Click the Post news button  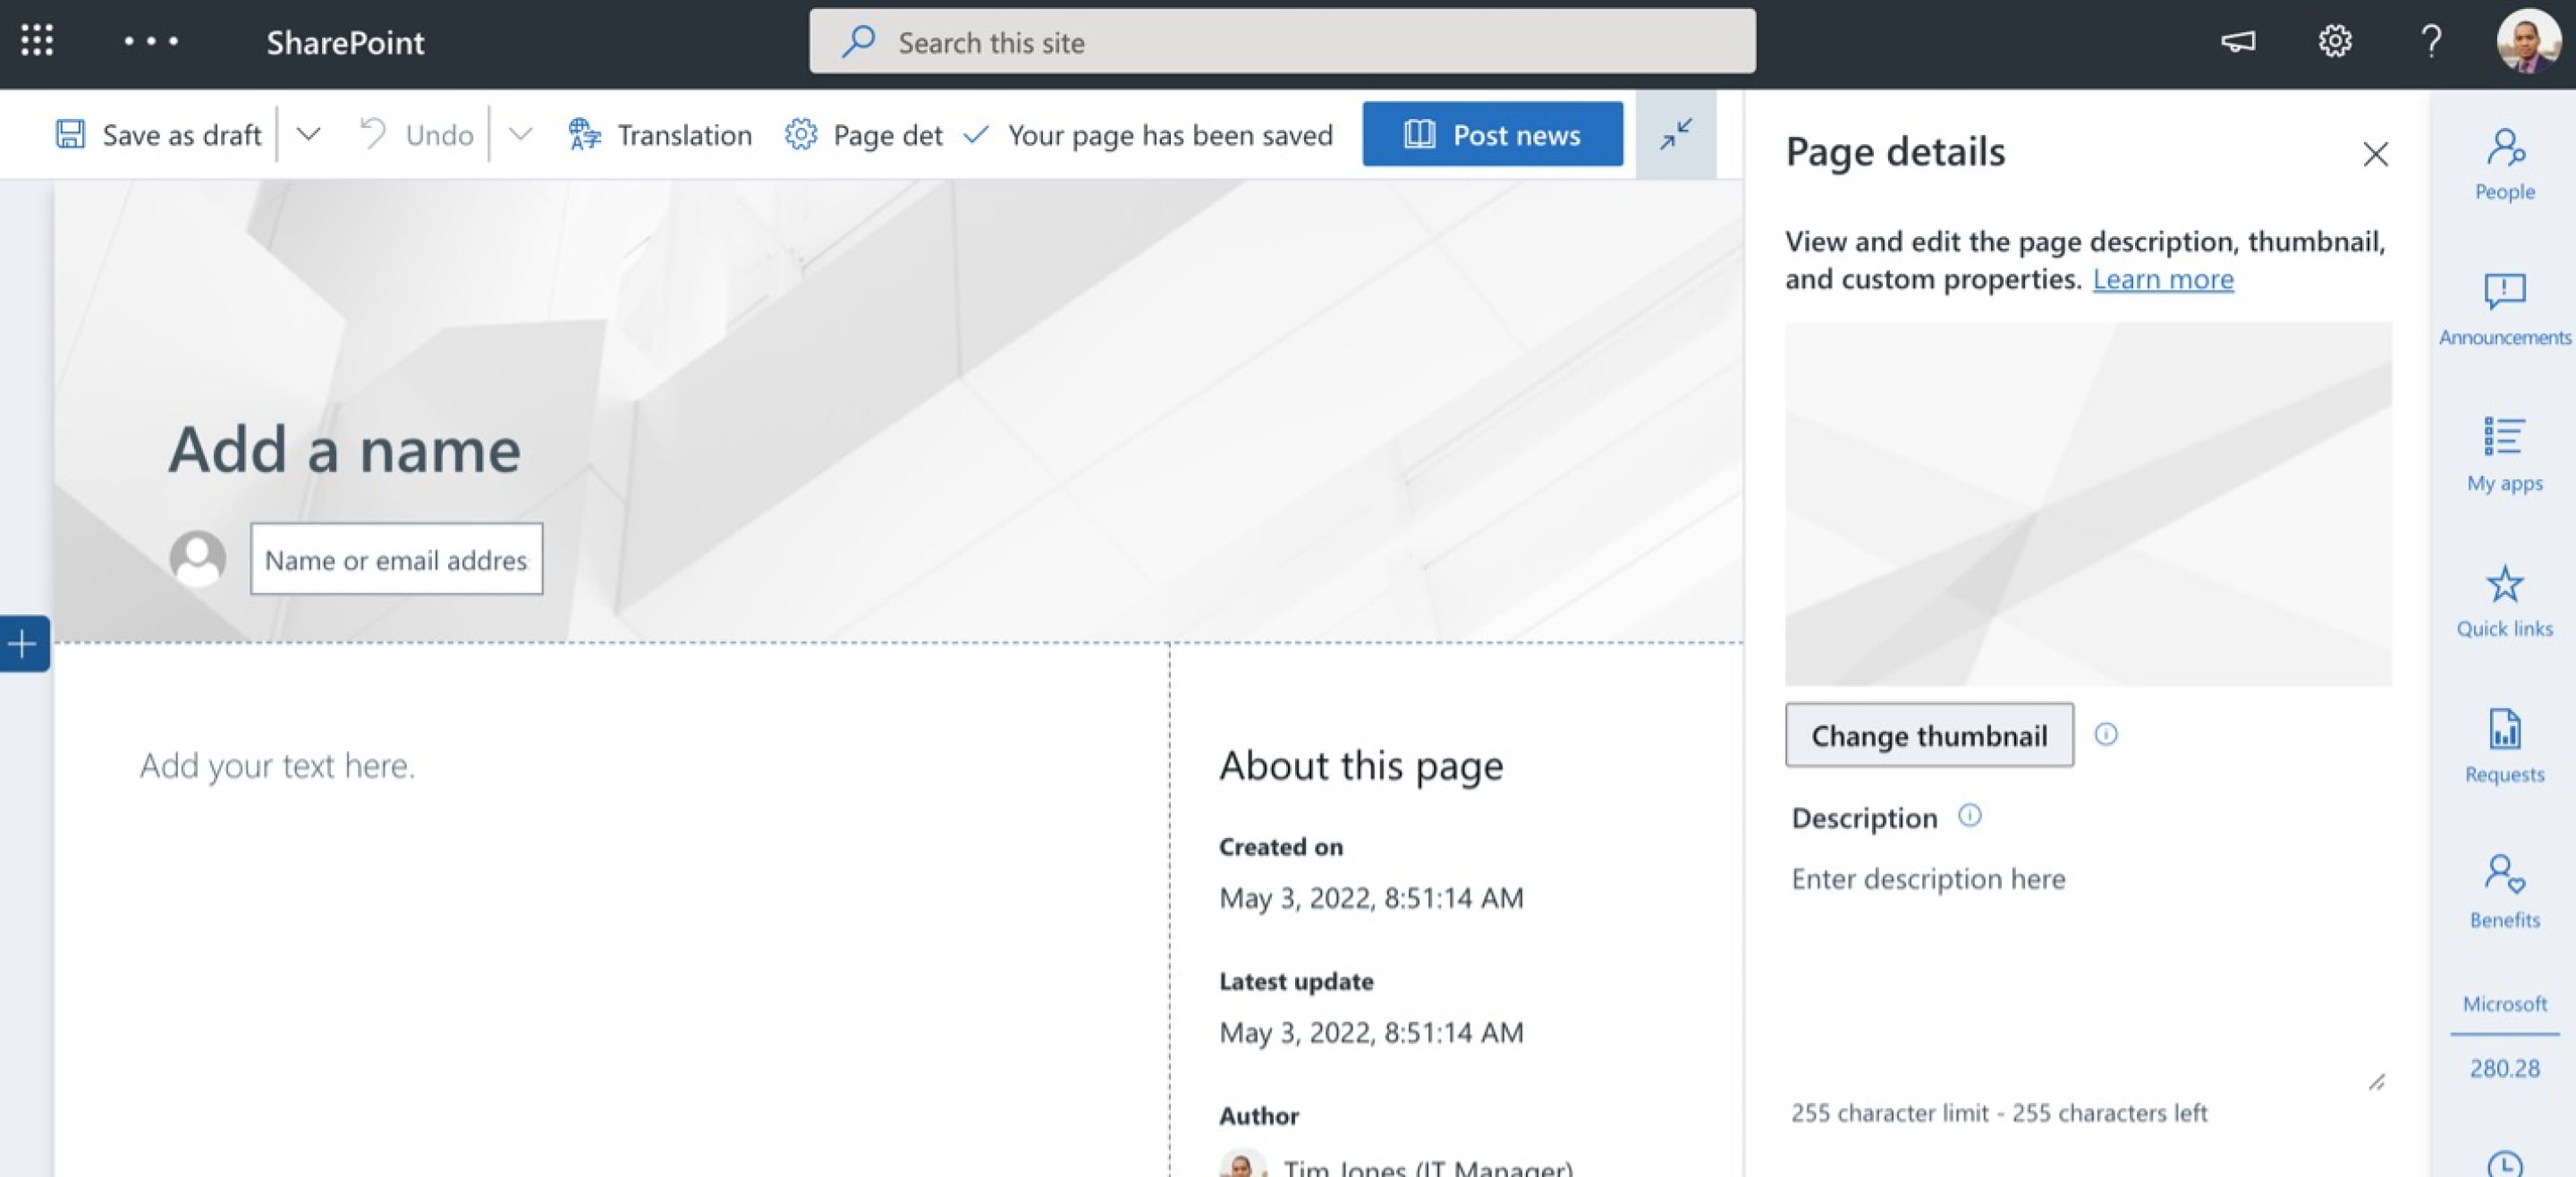[1492, 134]
